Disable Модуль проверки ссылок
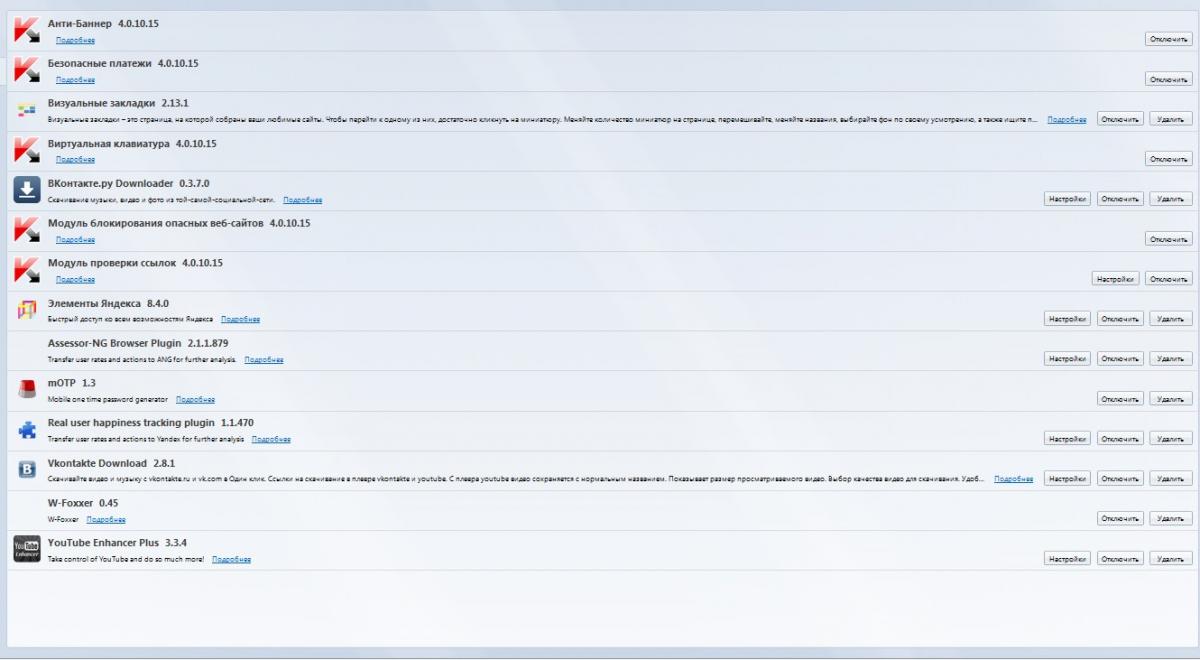The width and height of the screenshot is (1200, 660). (x=1168, y=279)
